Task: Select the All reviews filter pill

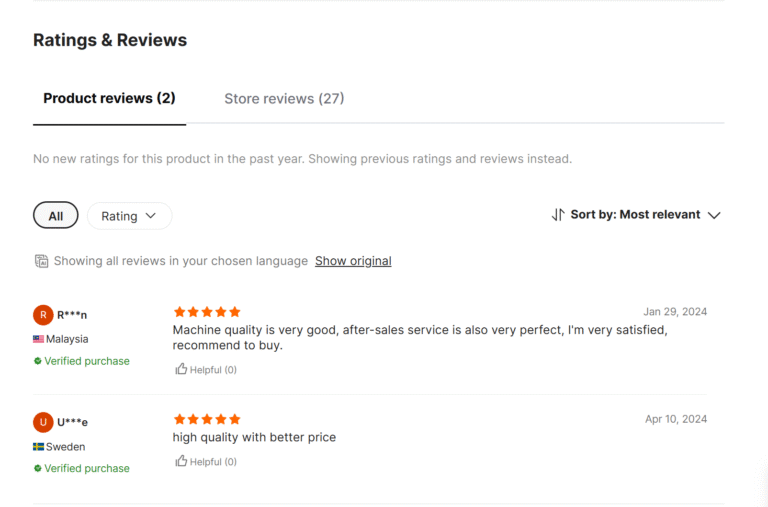Action: 56,216
